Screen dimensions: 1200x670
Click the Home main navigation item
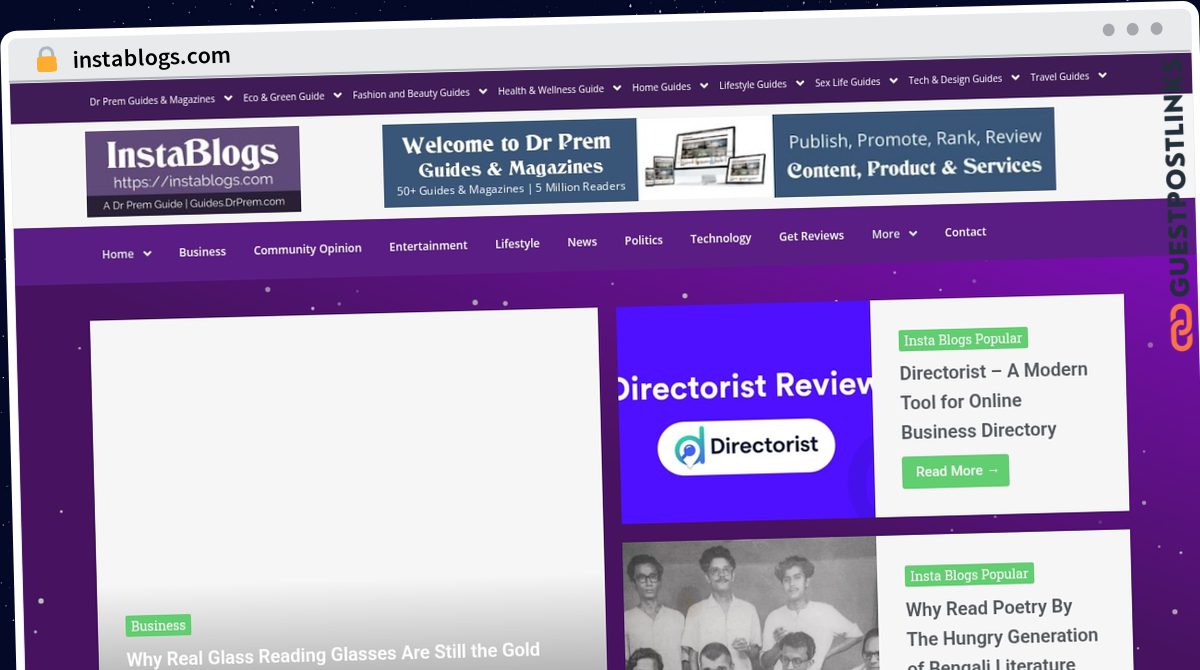(117, 254)
